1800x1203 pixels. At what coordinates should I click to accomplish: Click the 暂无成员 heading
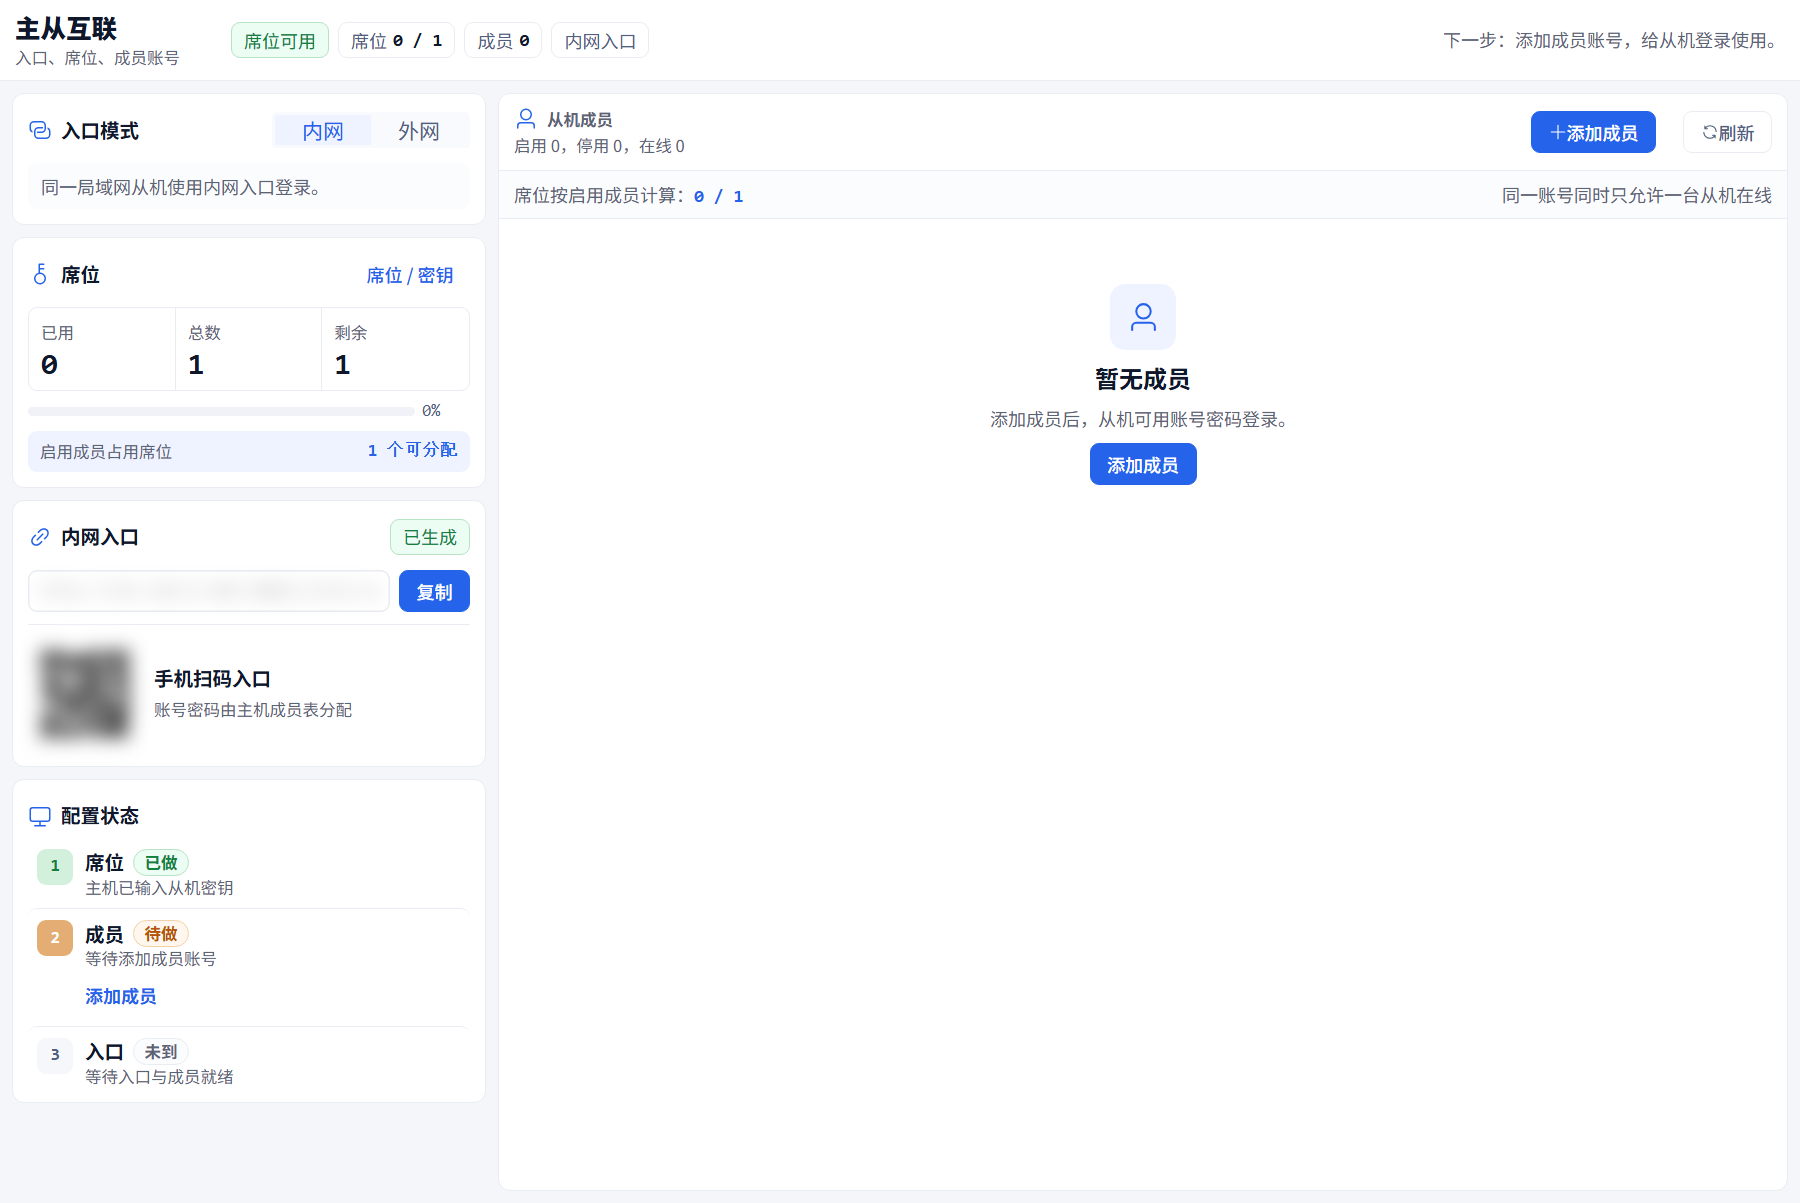coord(1143,379)
